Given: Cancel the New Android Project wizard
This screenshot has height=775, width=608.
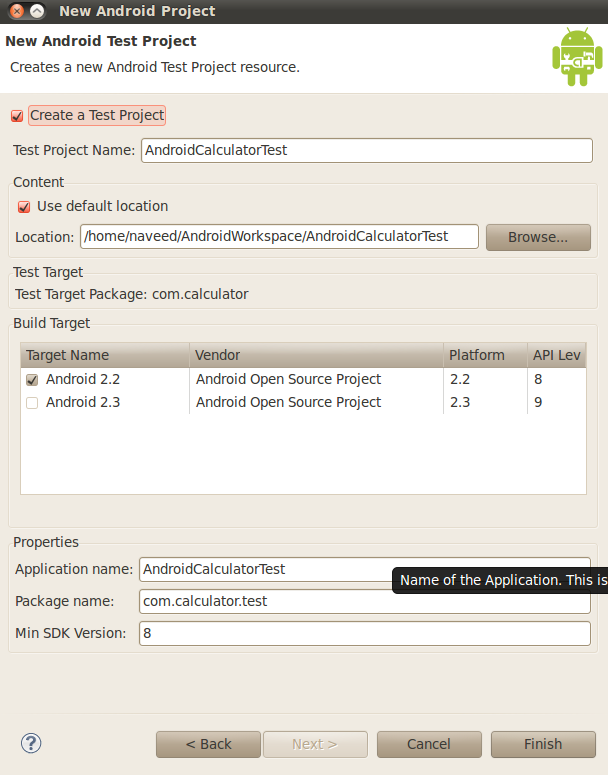Looking at the screenshot, I should (428, 744).
